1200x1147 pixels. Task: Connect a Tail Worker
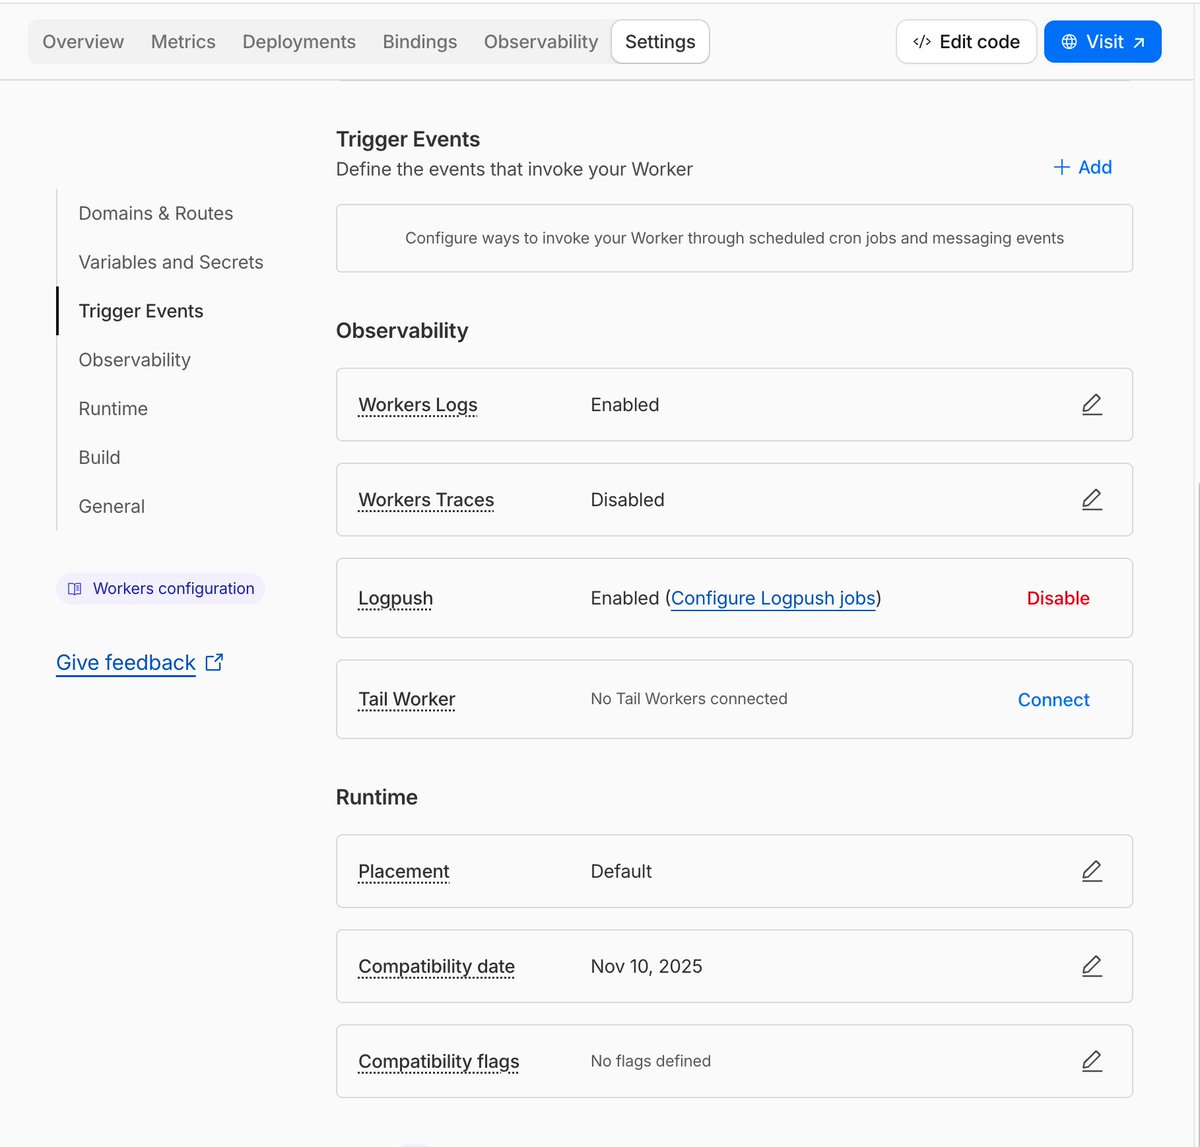coord(1054,700)
